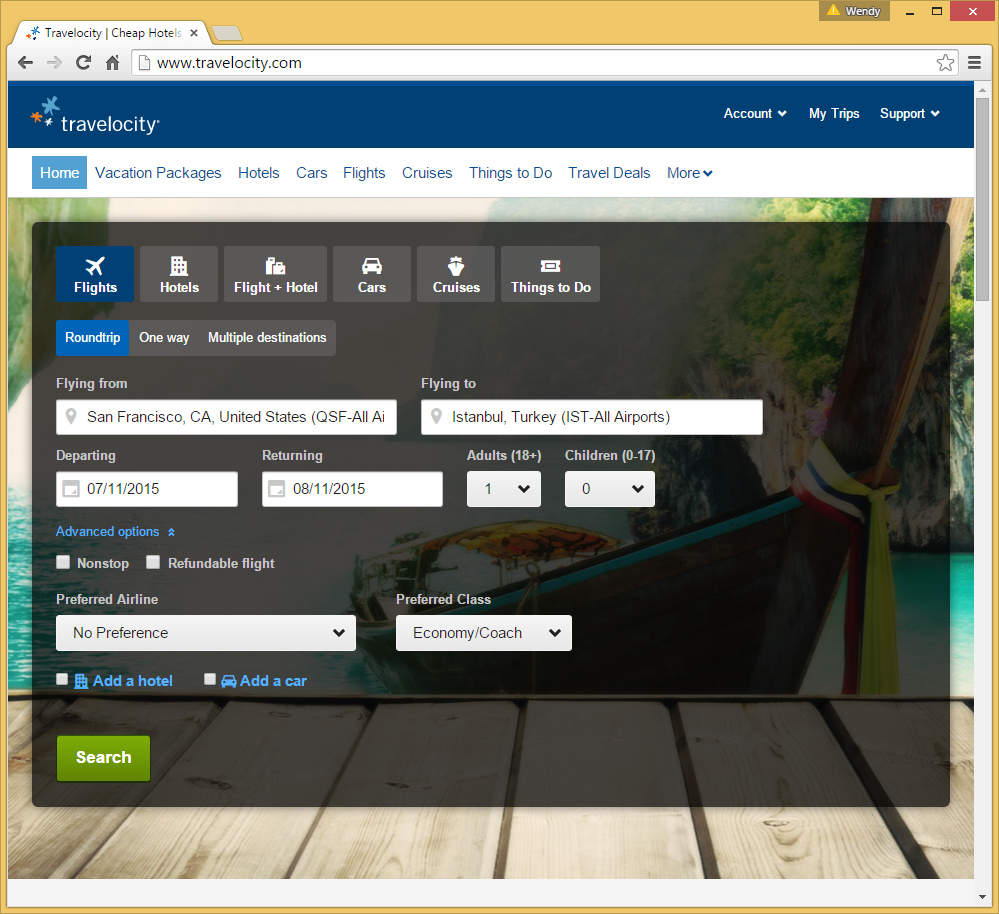The image size is (999, 914).
Task: Go to the browser home page icon
Action: tap(112, 62)
